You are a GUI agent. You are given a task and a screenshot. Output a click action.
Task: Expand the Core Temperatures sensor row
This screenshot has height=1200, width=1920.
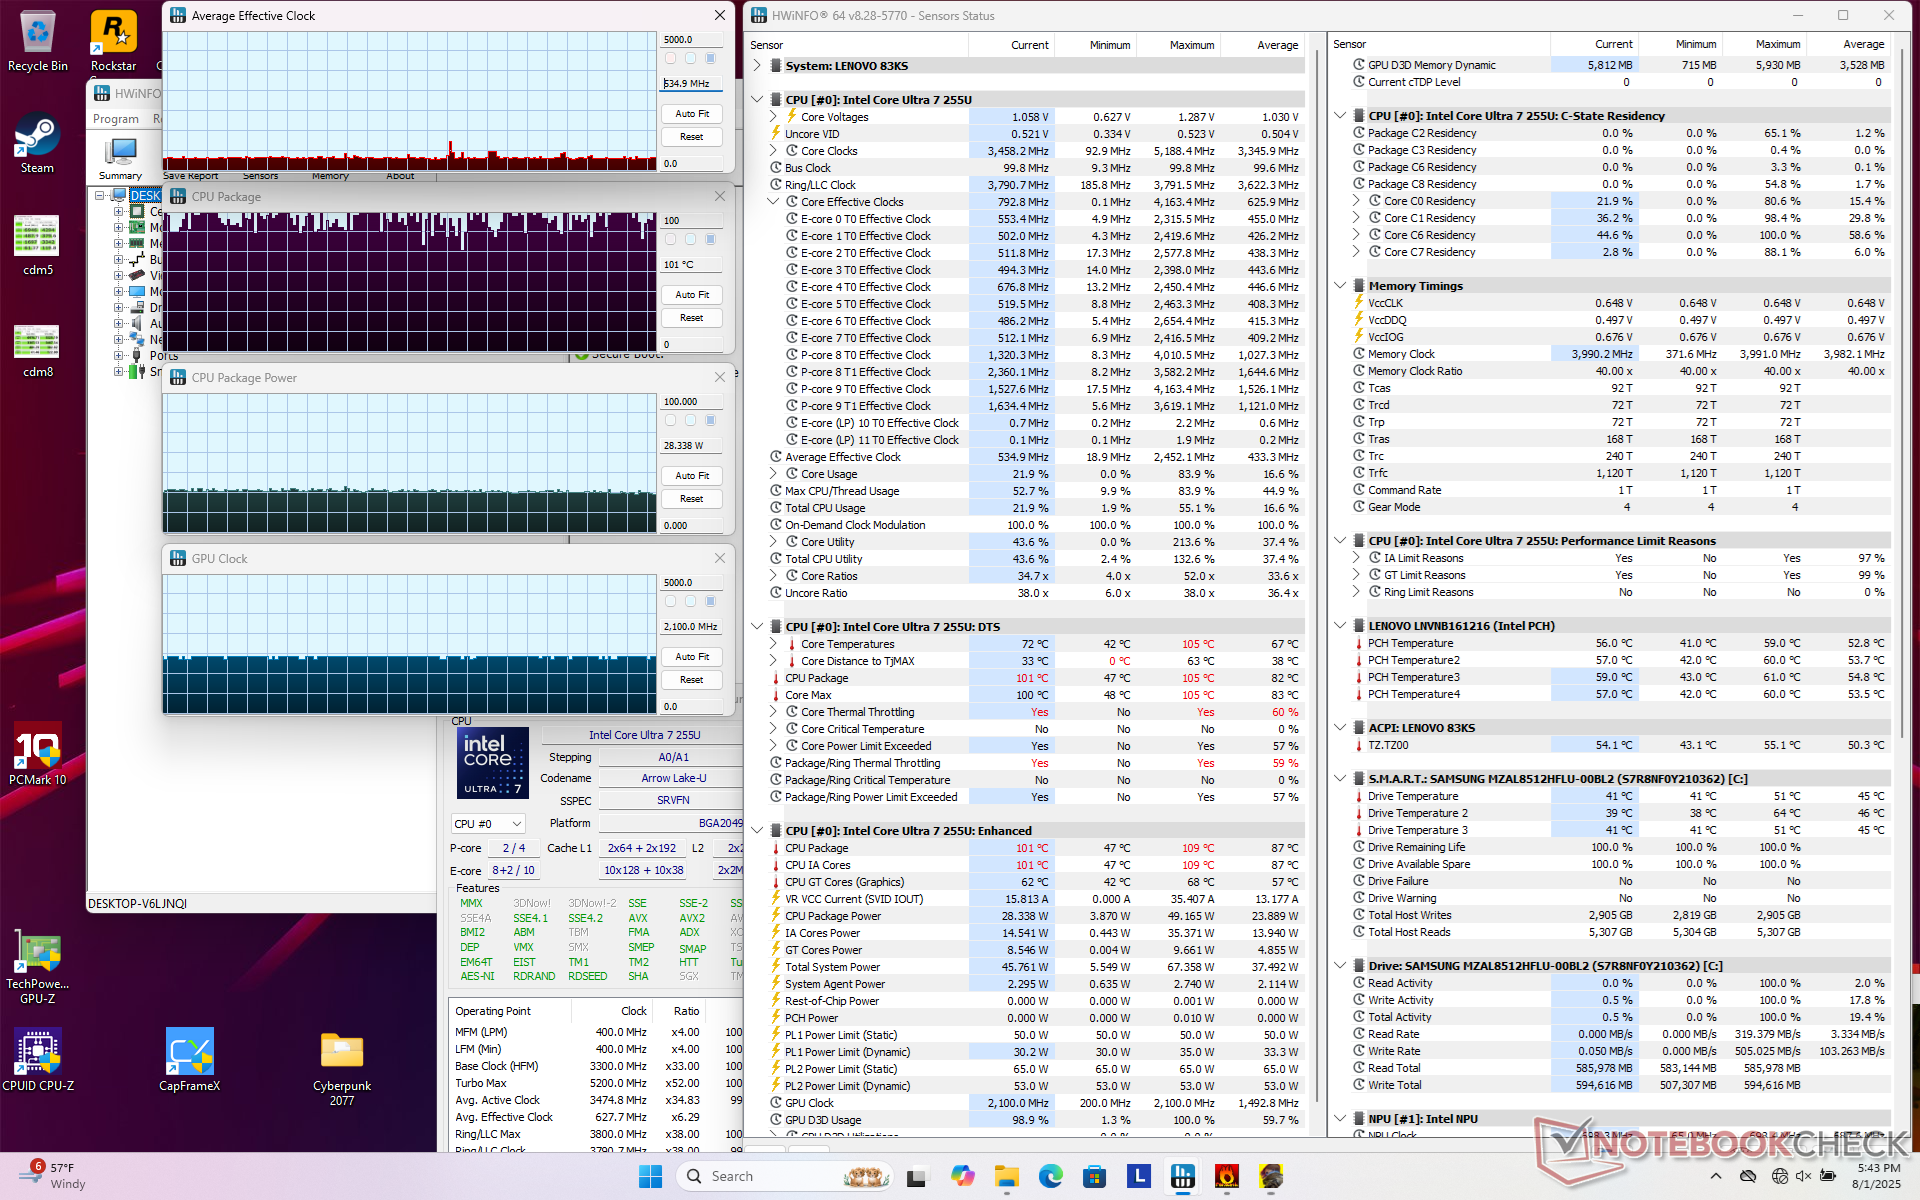[773, 644]
